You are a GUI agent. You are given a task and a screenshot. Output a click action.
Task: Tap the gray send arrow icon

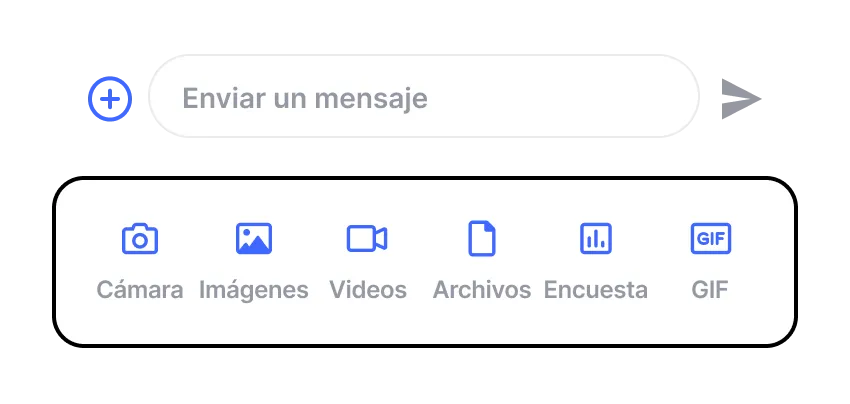(x=741, y=99)
